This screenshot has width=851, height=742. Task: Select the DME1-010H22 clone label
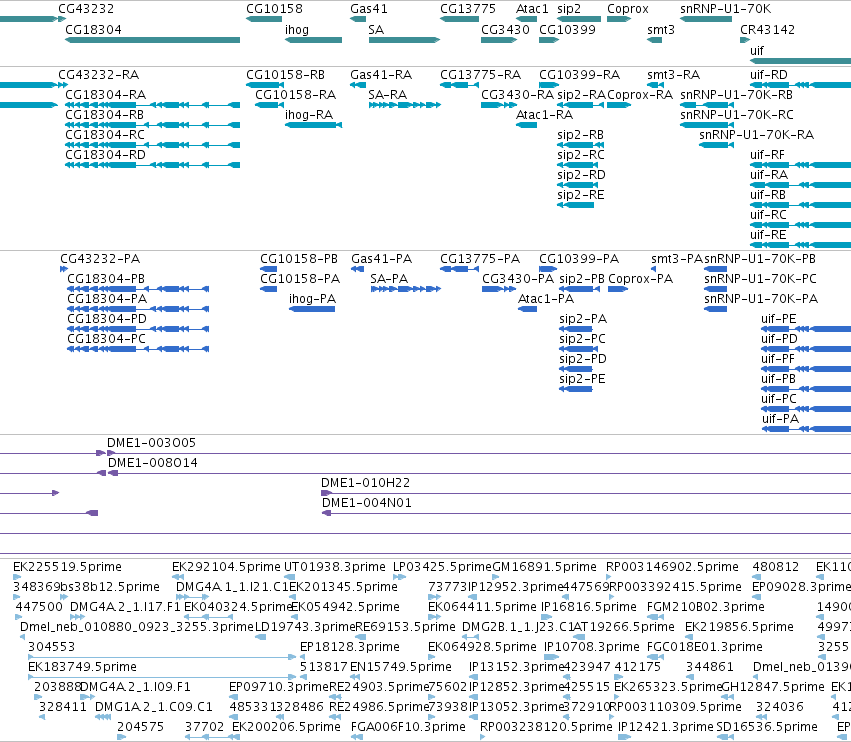[365, 483]
